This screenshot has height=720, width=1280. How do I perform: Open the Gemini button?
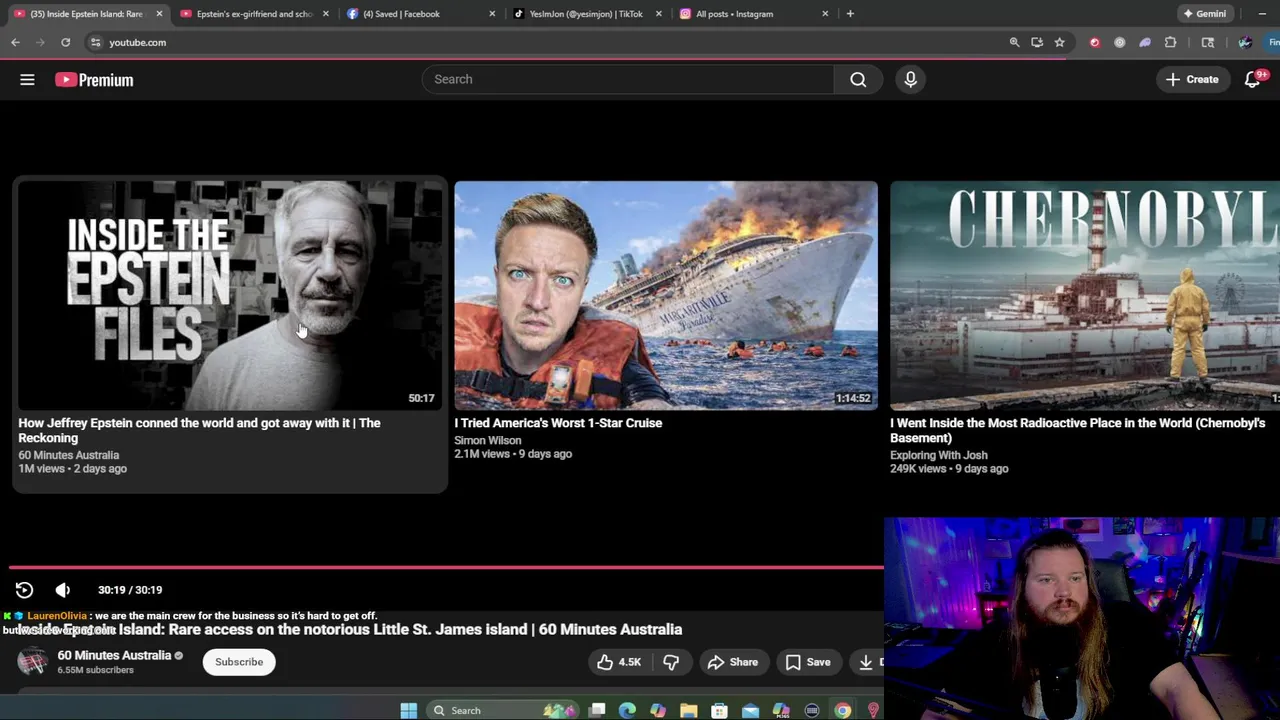(x=1204, y=14)
